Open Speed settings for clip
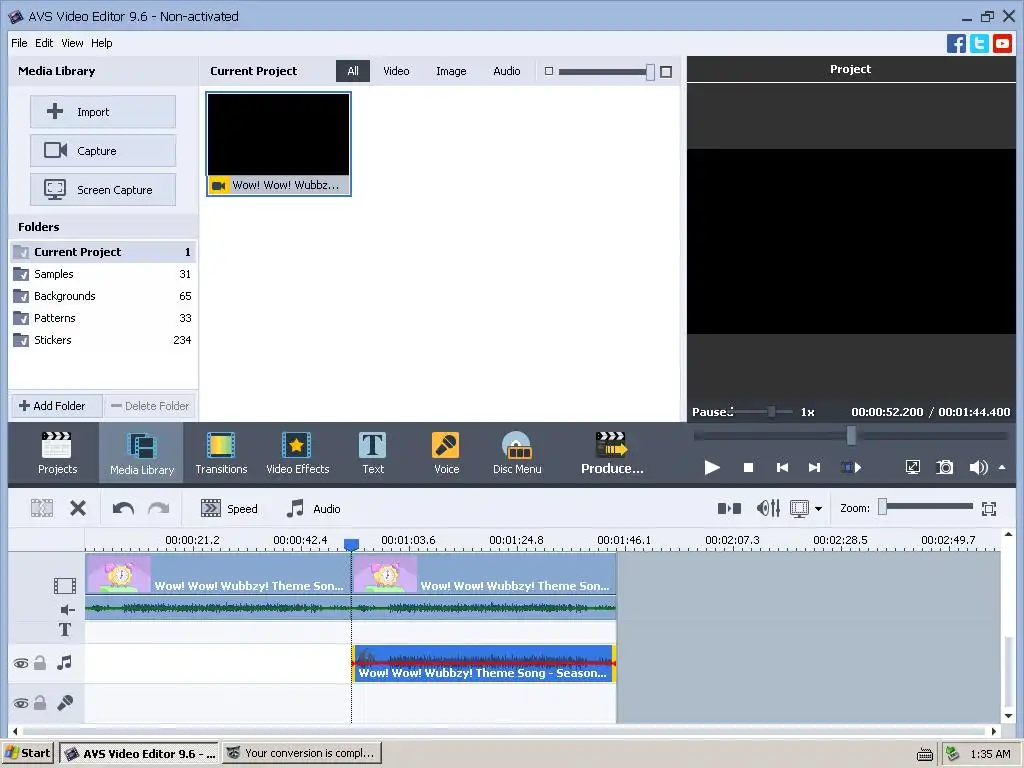1024x768 pixels. coord(229,508)
